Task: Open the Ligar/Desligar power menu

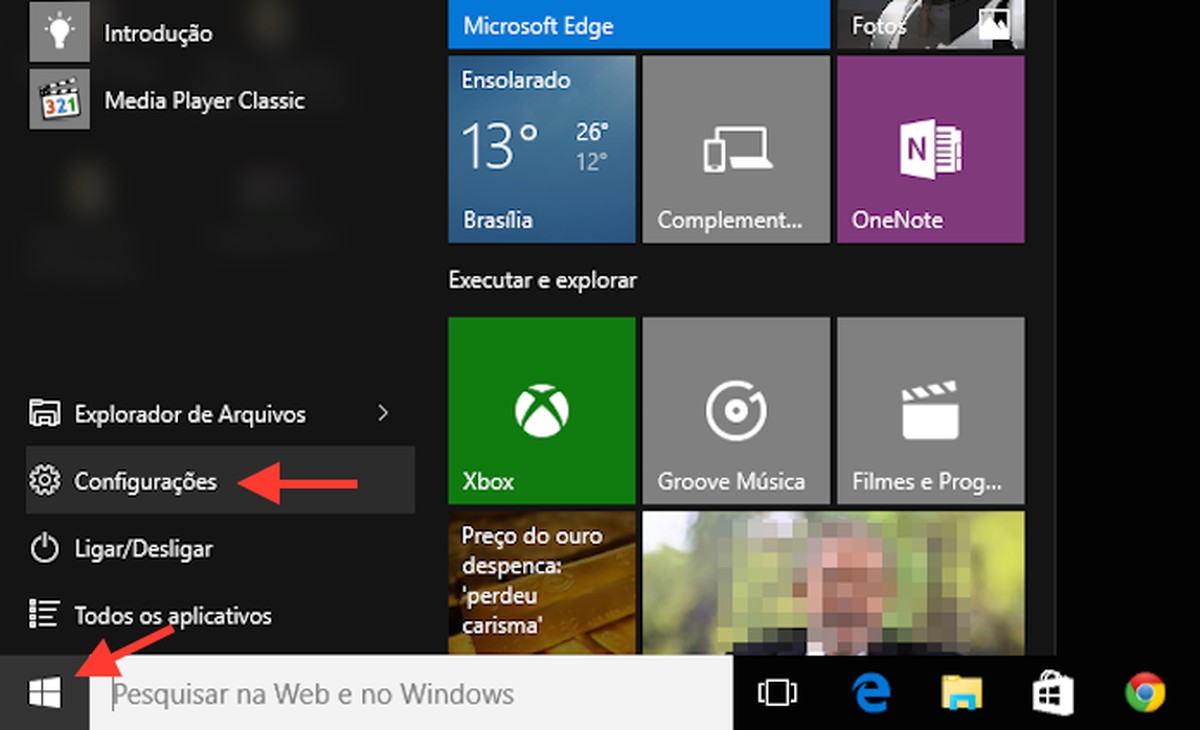Action: coord(150,549)
